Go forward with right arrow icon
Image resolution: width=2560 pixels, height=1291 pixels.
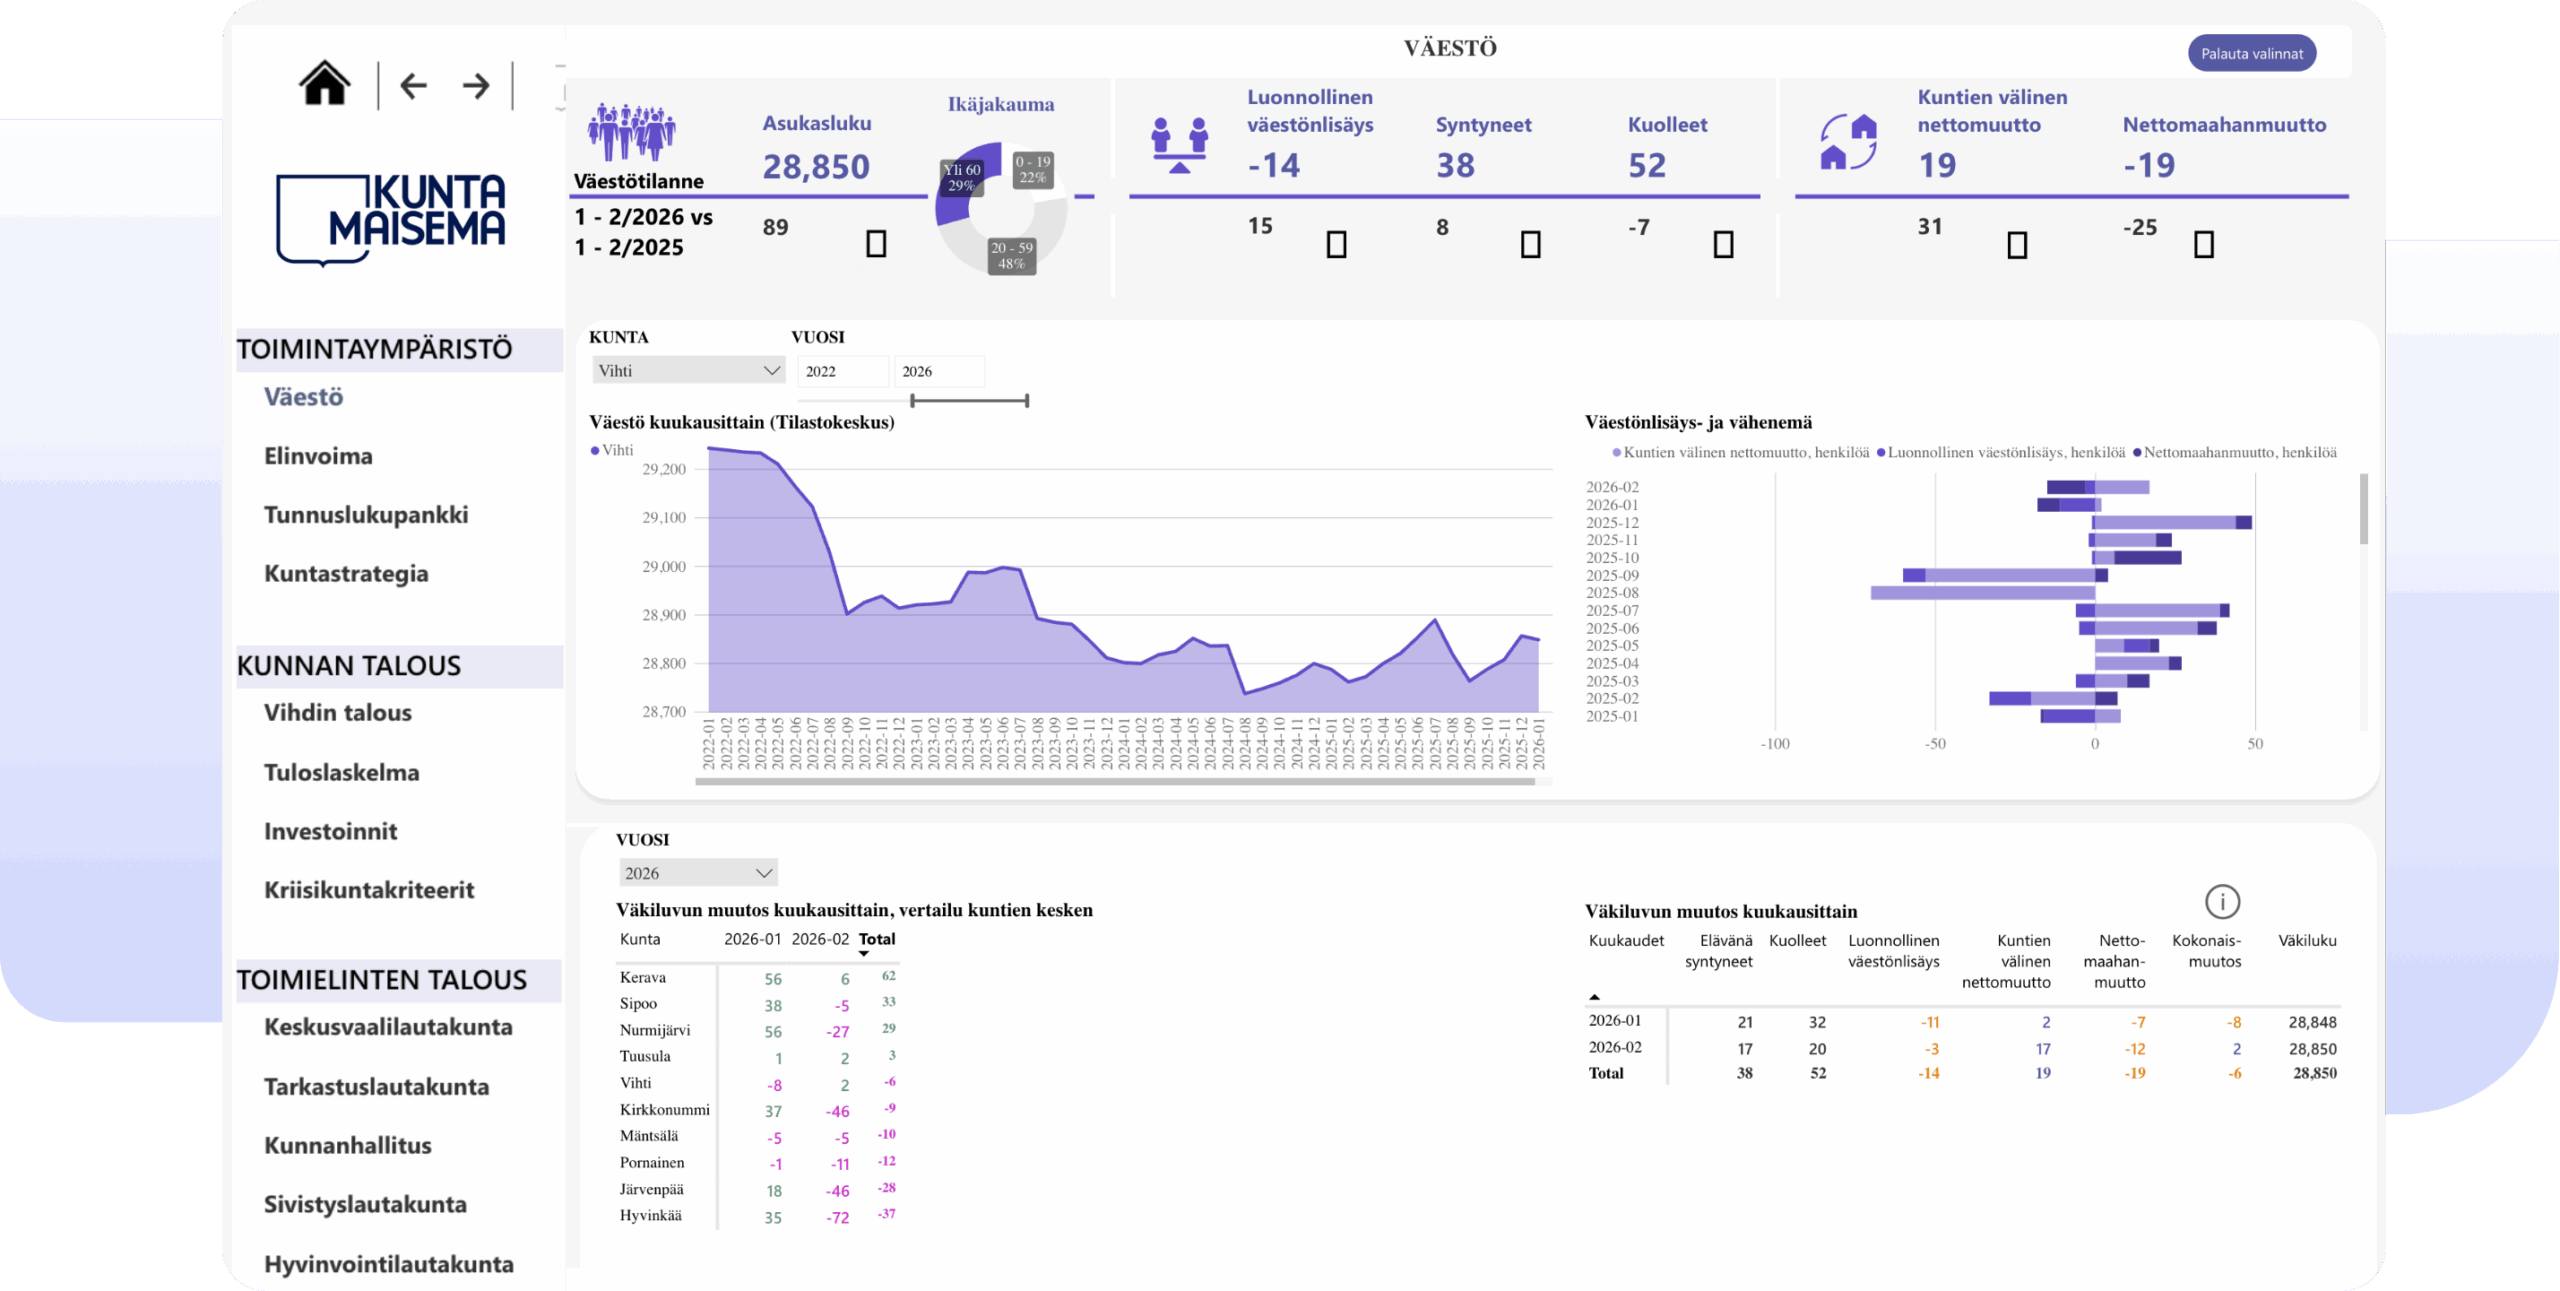476,86
